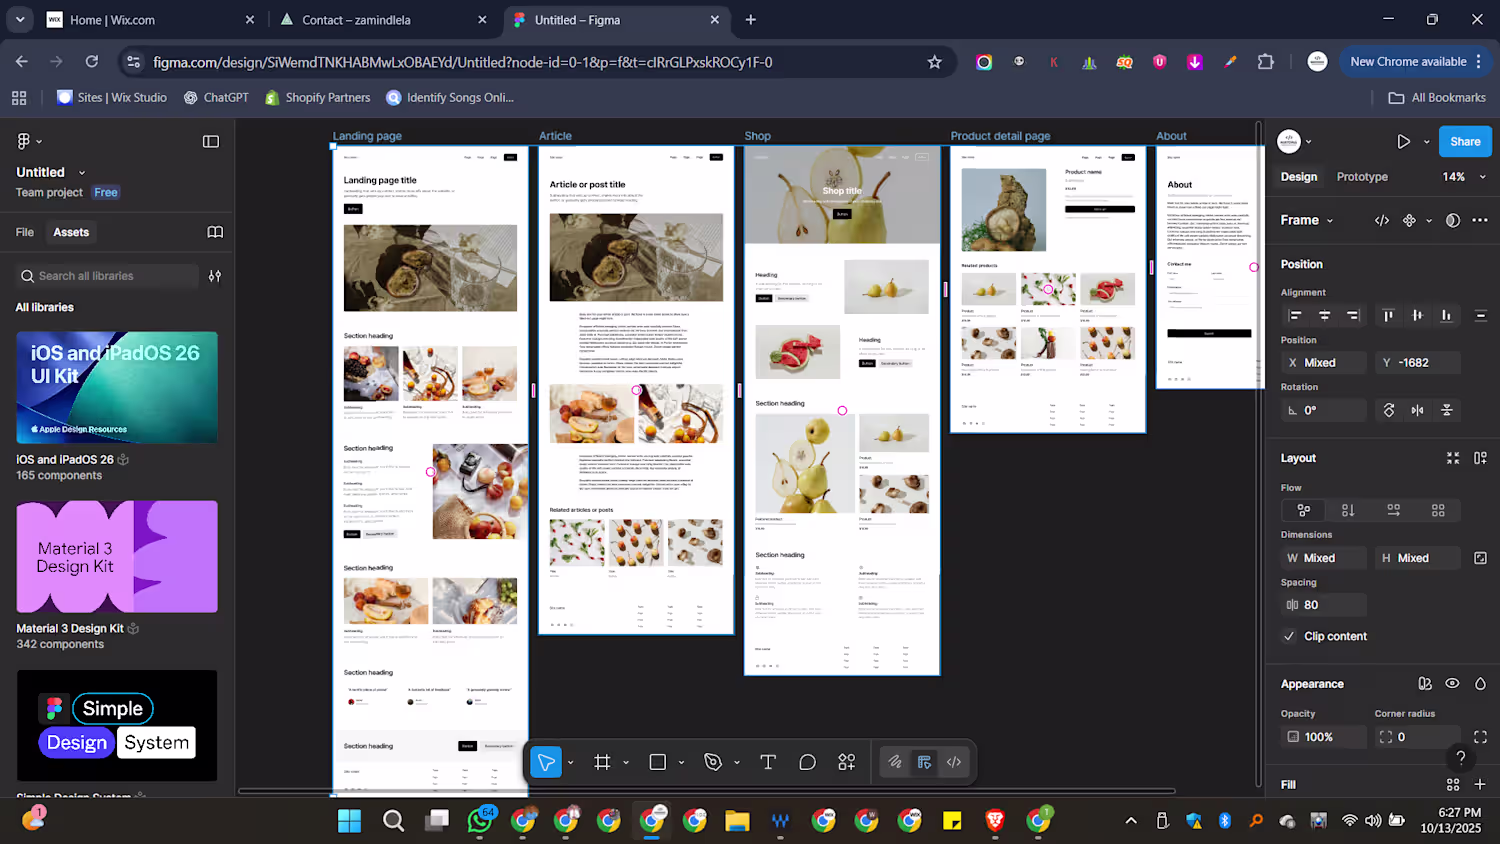Open the Frame type dropdown
The image size is (1500, 844).
[x=1307, y=220]
